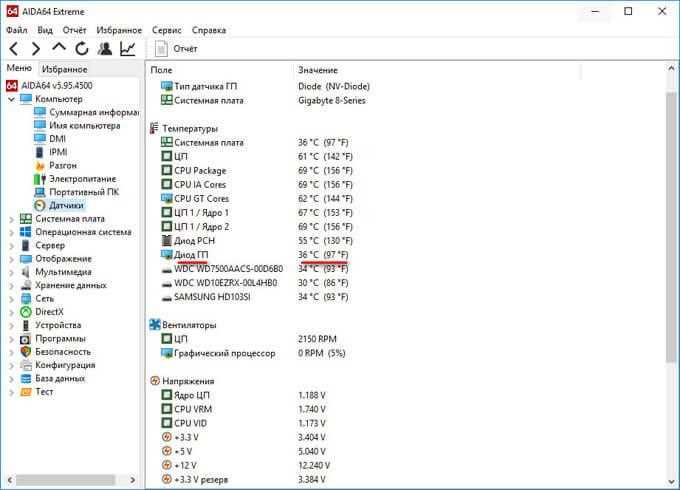680x490 pixels.
Task: Open the Отчёт menu in the menu bar
Action: [x=75, y=30]
